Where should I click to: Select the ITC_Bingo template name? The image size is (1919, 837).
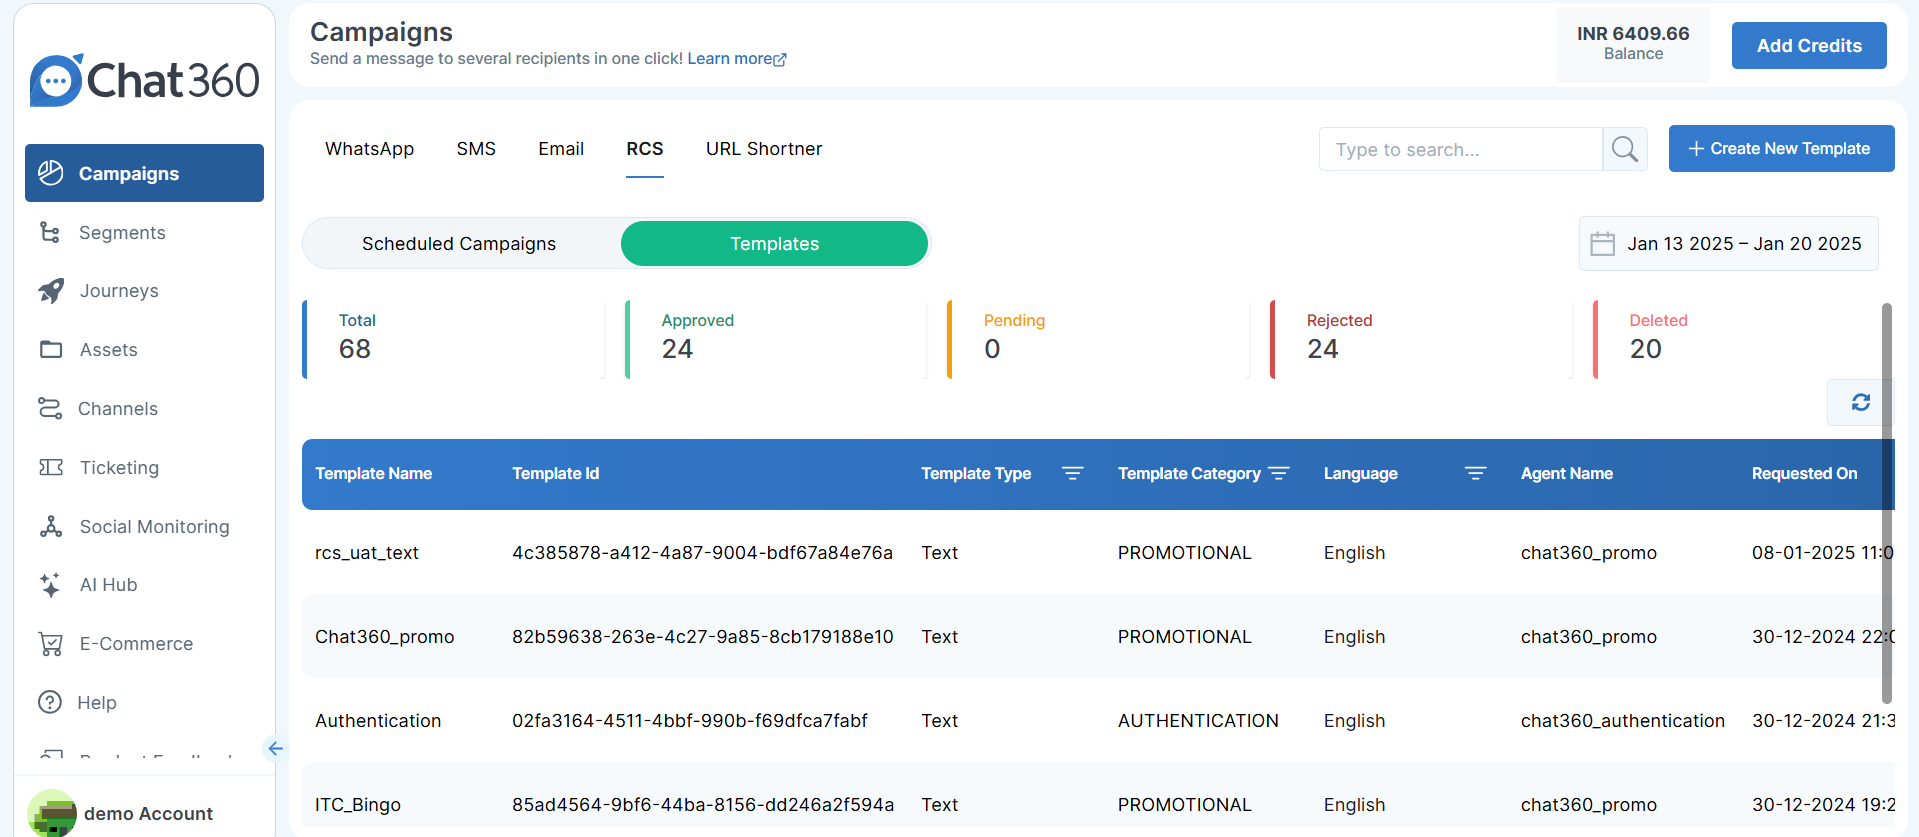pos(358,805)
